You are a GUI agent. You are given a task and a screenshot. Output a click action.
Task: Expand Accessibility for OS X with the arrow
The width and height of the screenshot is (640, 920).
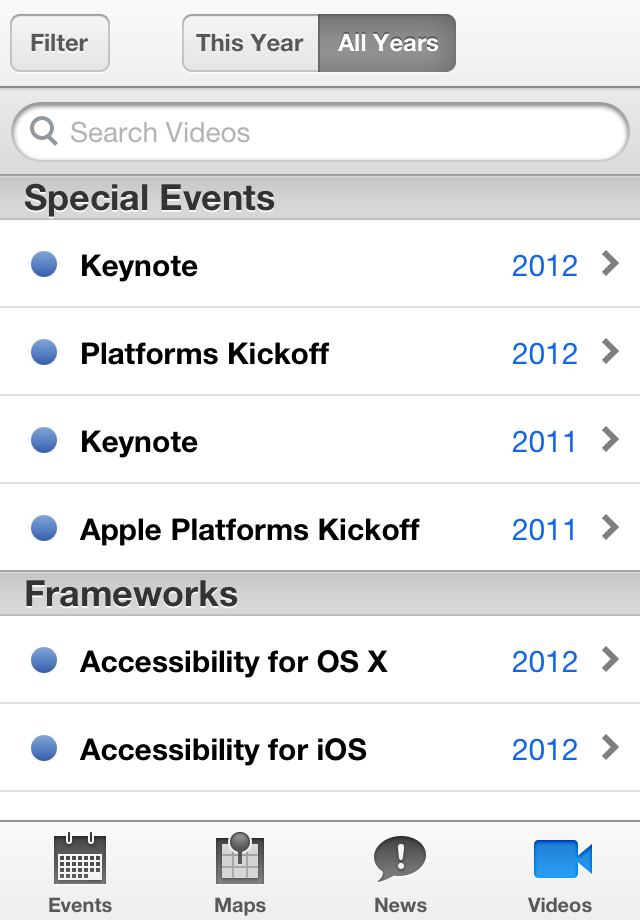pyautogui.click(x=612, y=660)
